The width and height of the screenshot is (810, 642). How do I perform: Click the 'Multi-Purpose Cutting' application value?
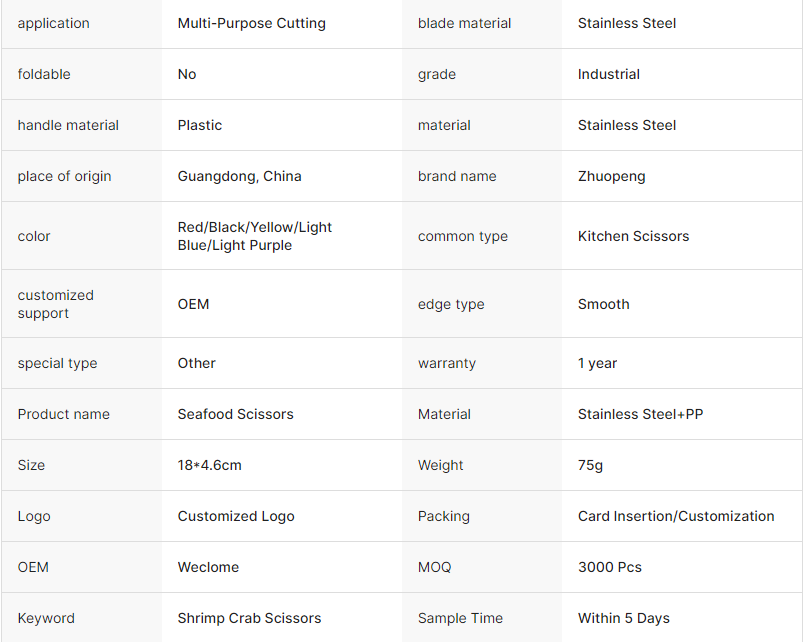tap(252, 23)
